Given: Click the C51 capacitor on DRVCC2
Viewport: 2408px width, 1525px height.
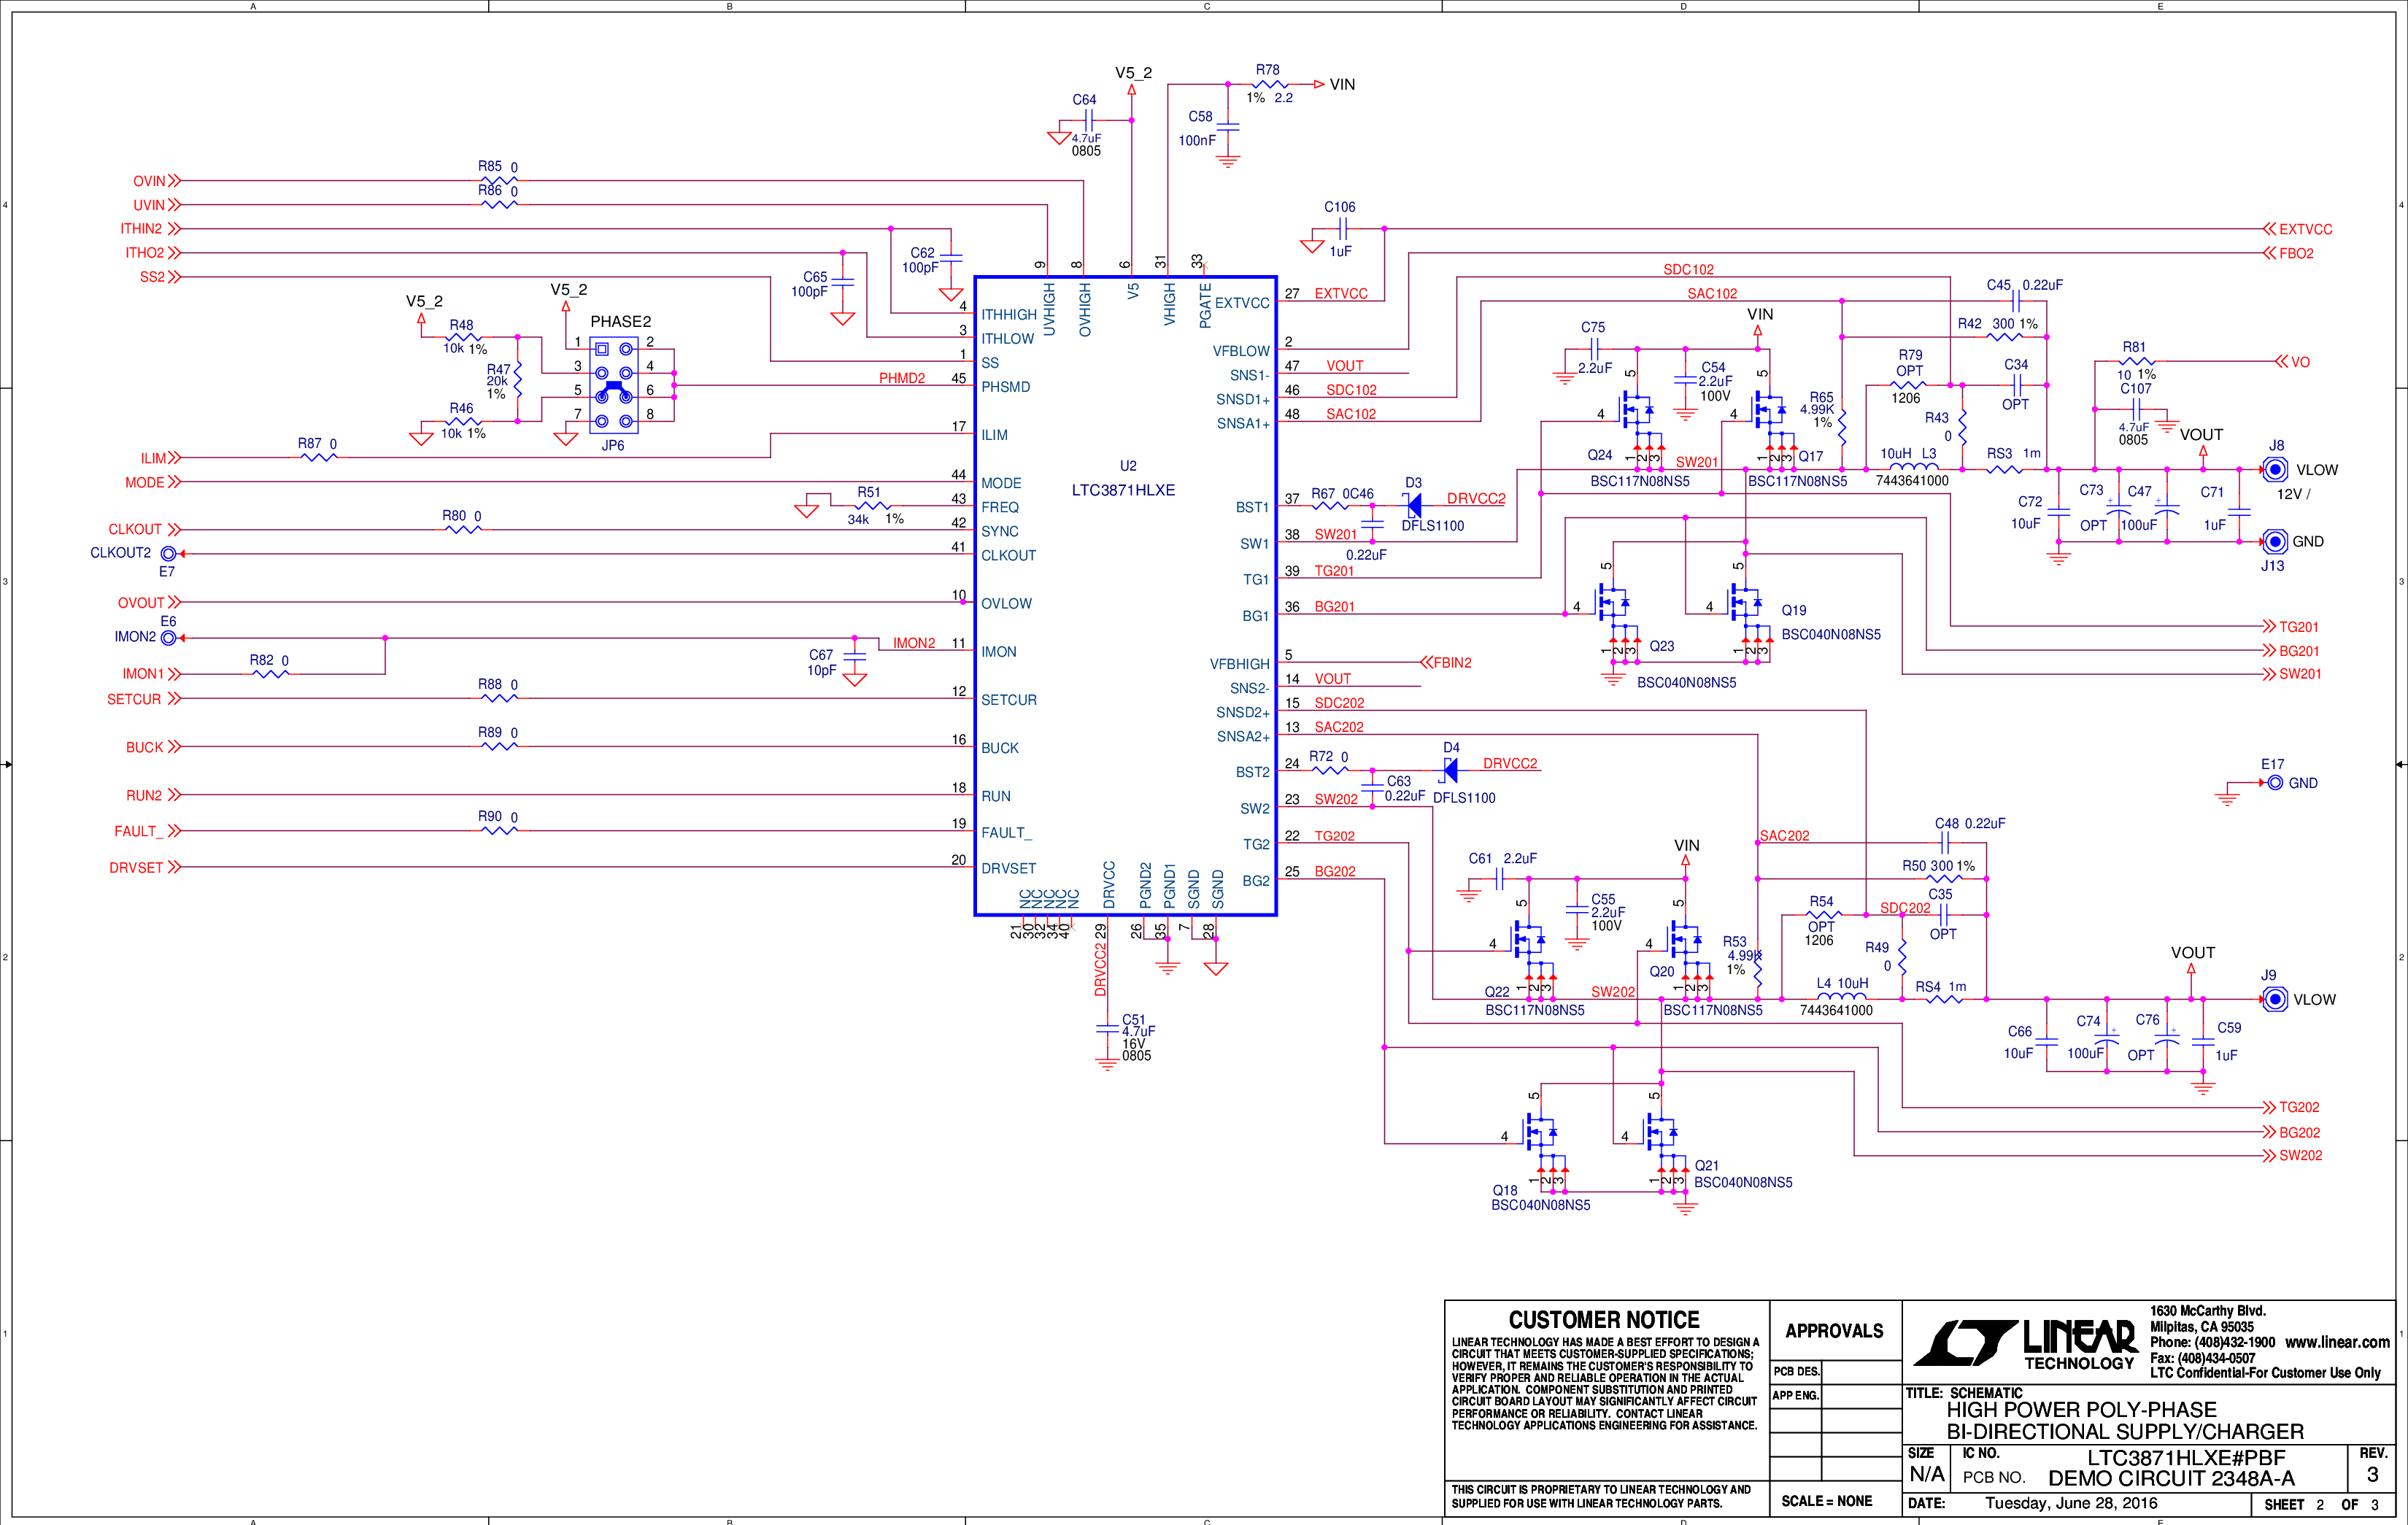Looking at the screenshot, I should 1106,1028.
